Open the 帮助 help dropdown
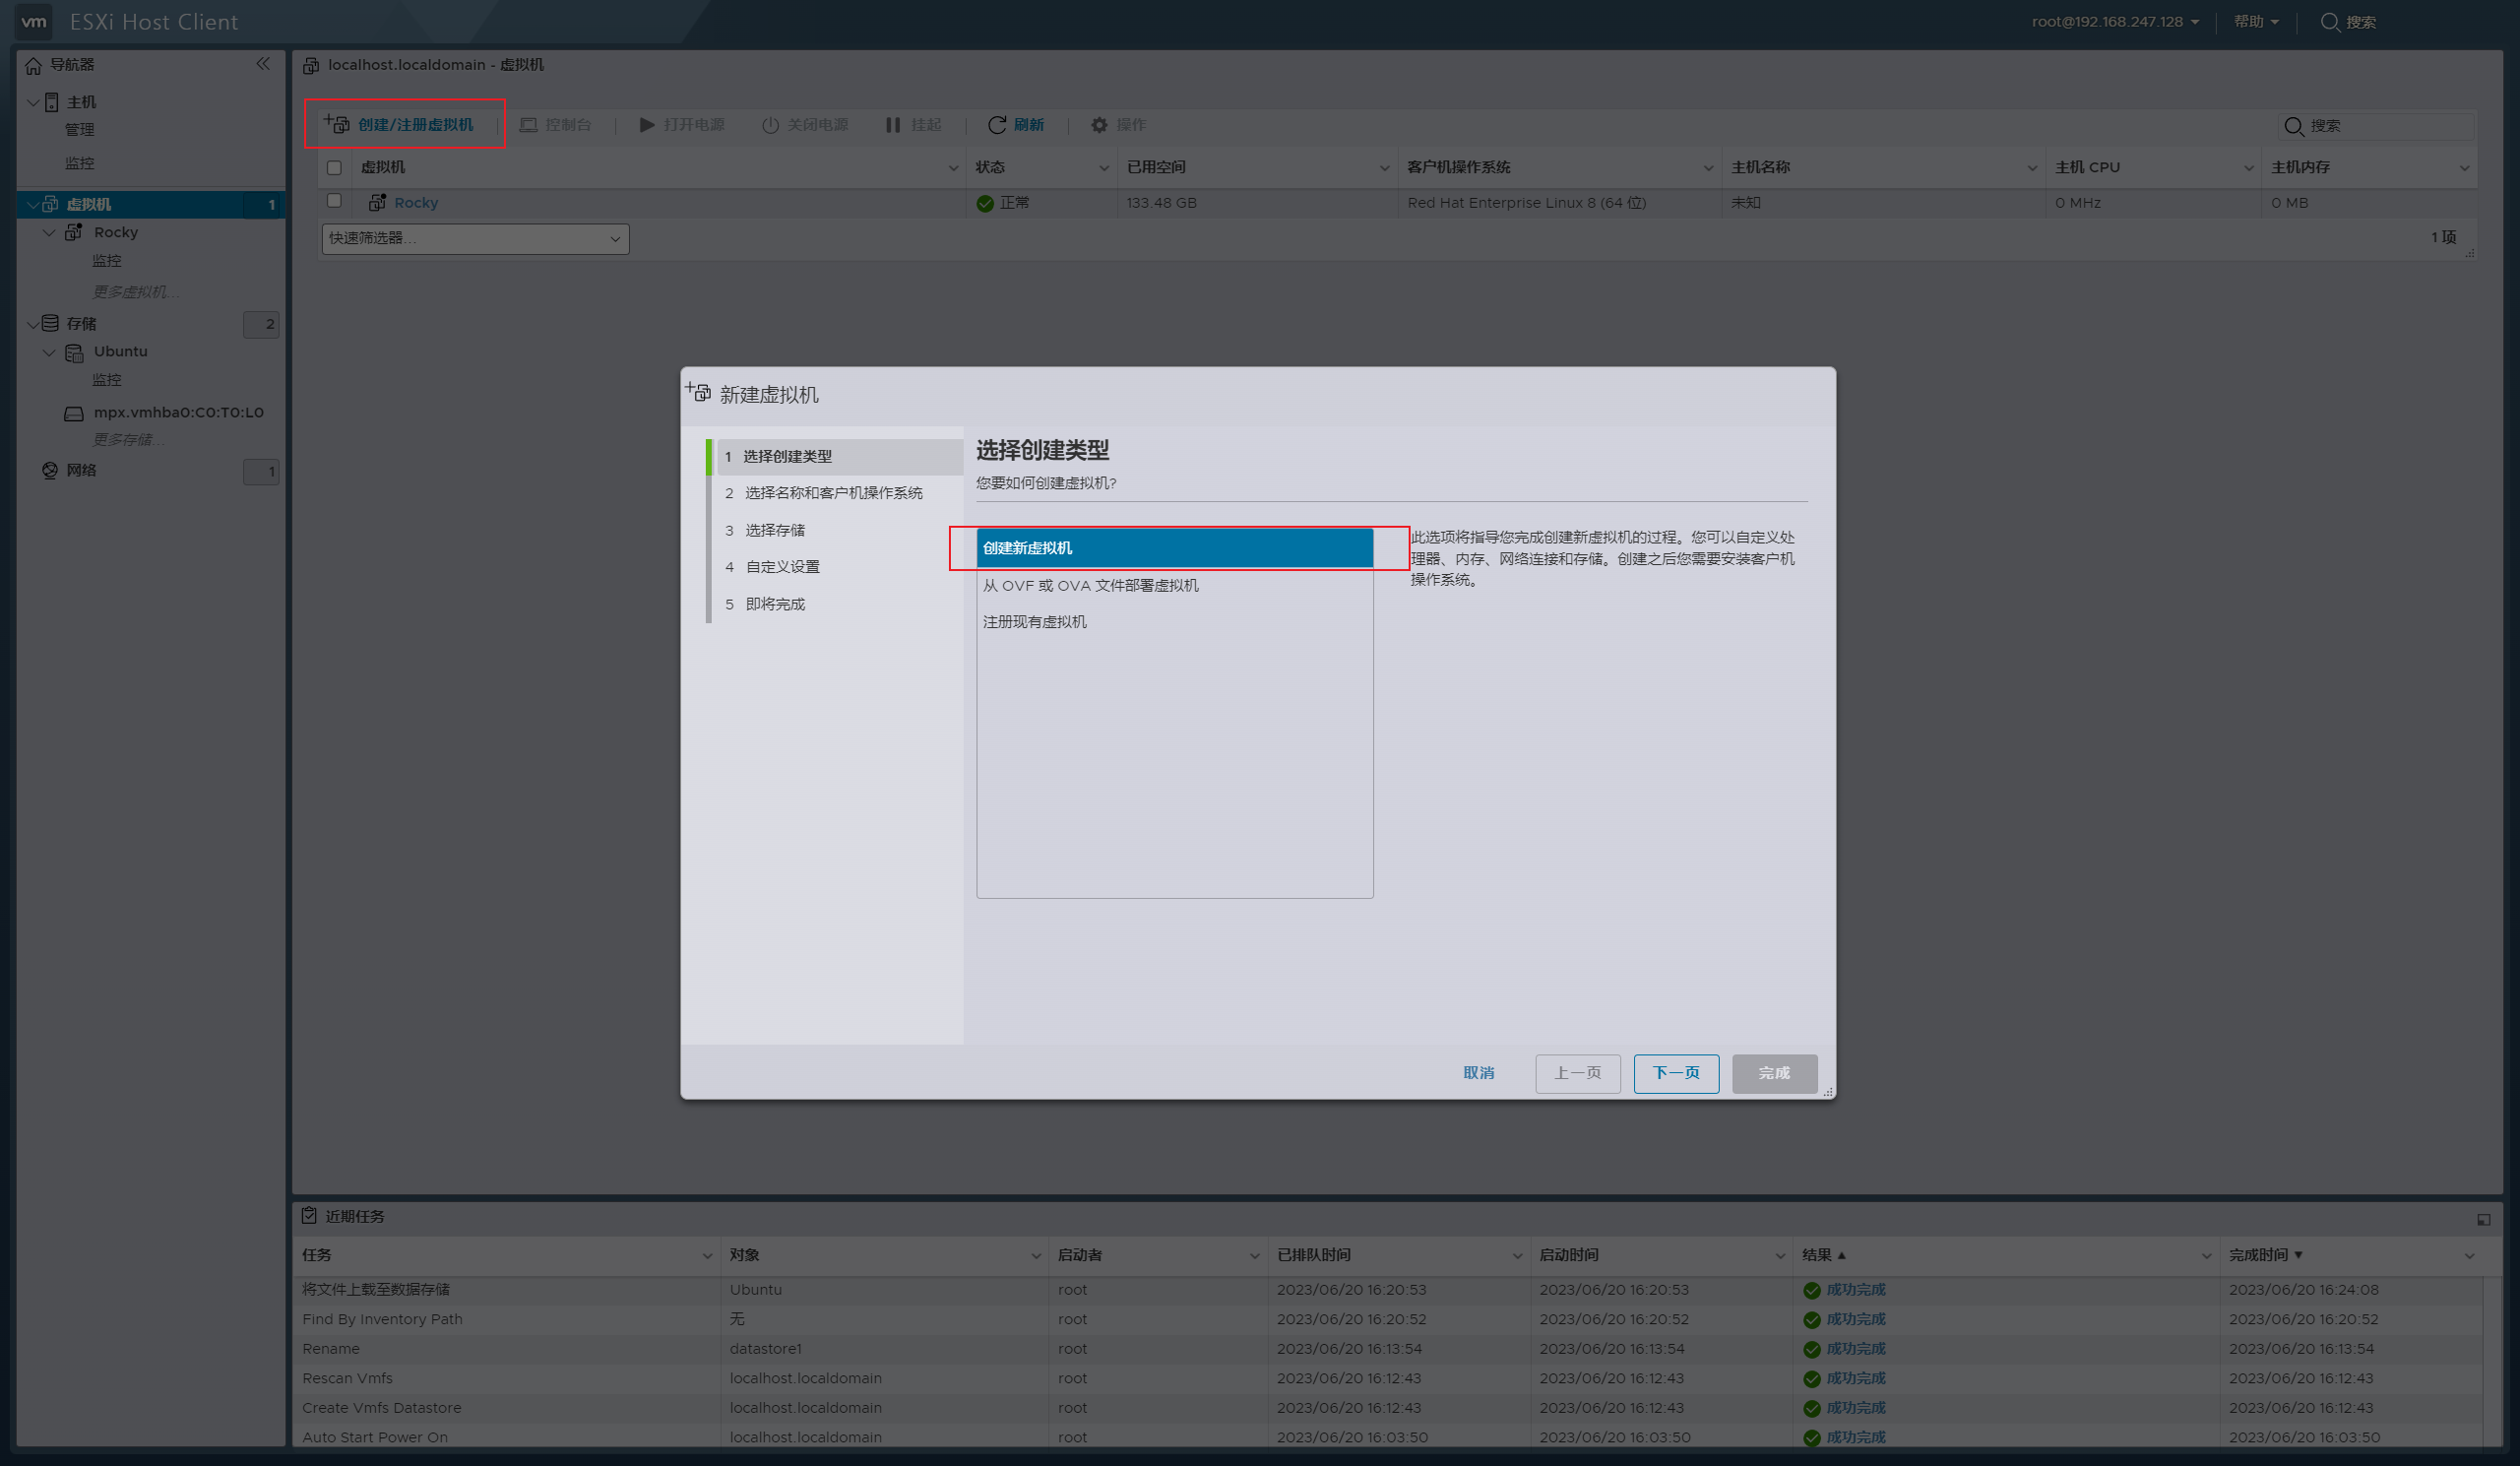 tap(2256, 21)
